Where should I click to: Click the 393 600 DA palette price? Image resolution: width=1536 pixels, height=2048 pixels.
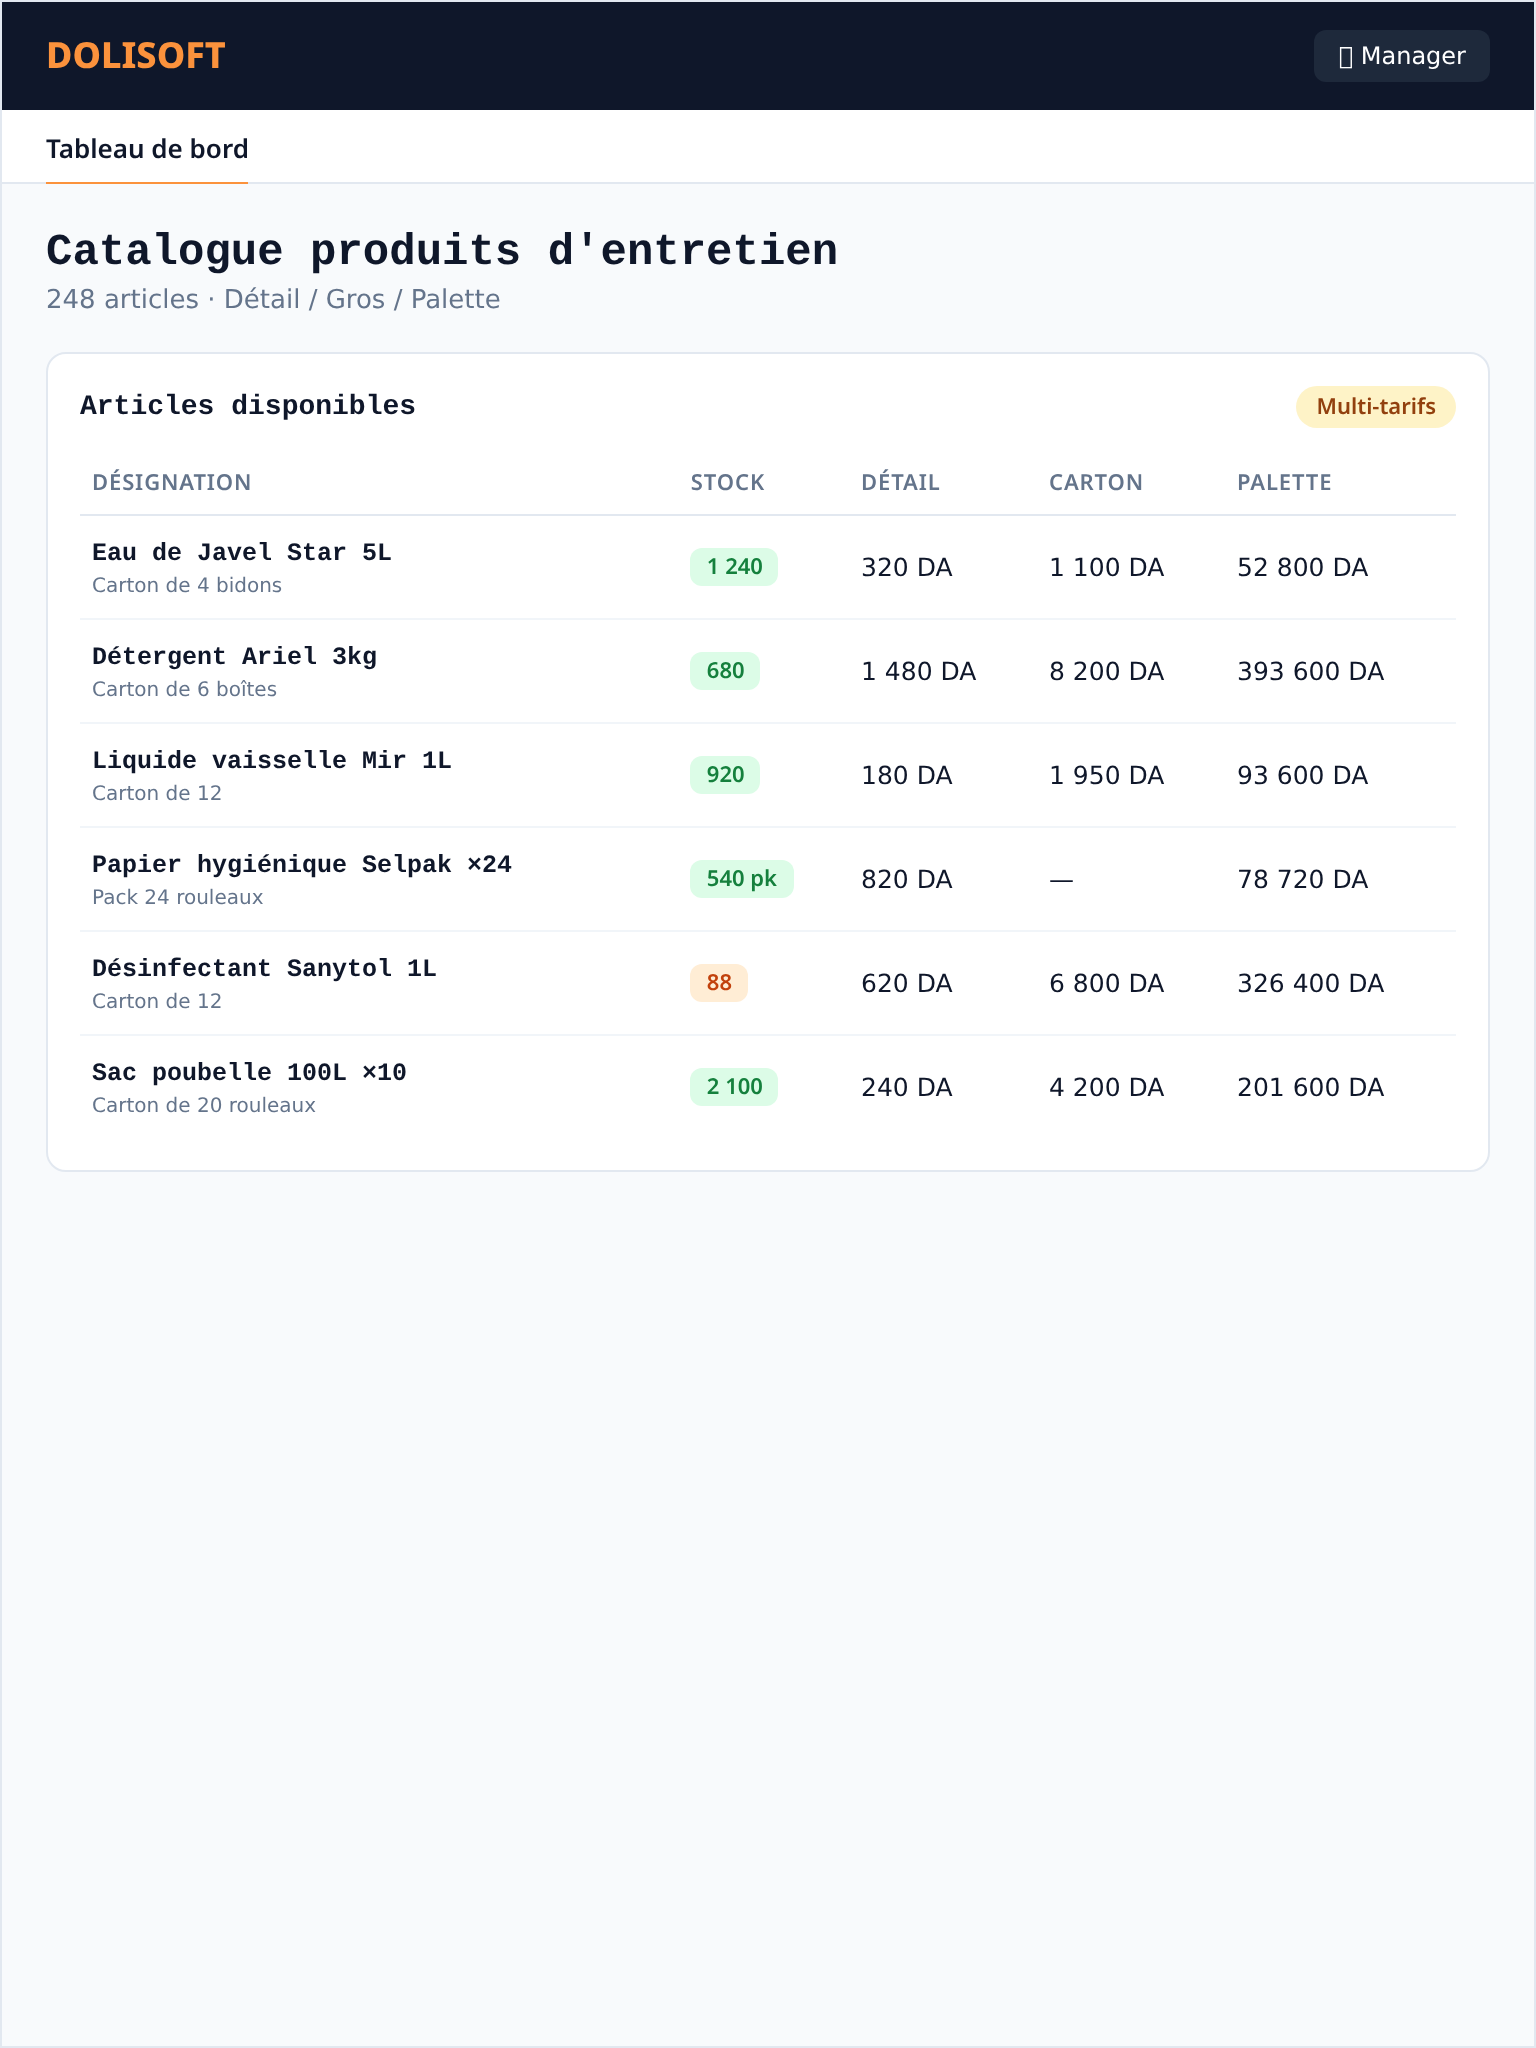(x=1310, y=671)
